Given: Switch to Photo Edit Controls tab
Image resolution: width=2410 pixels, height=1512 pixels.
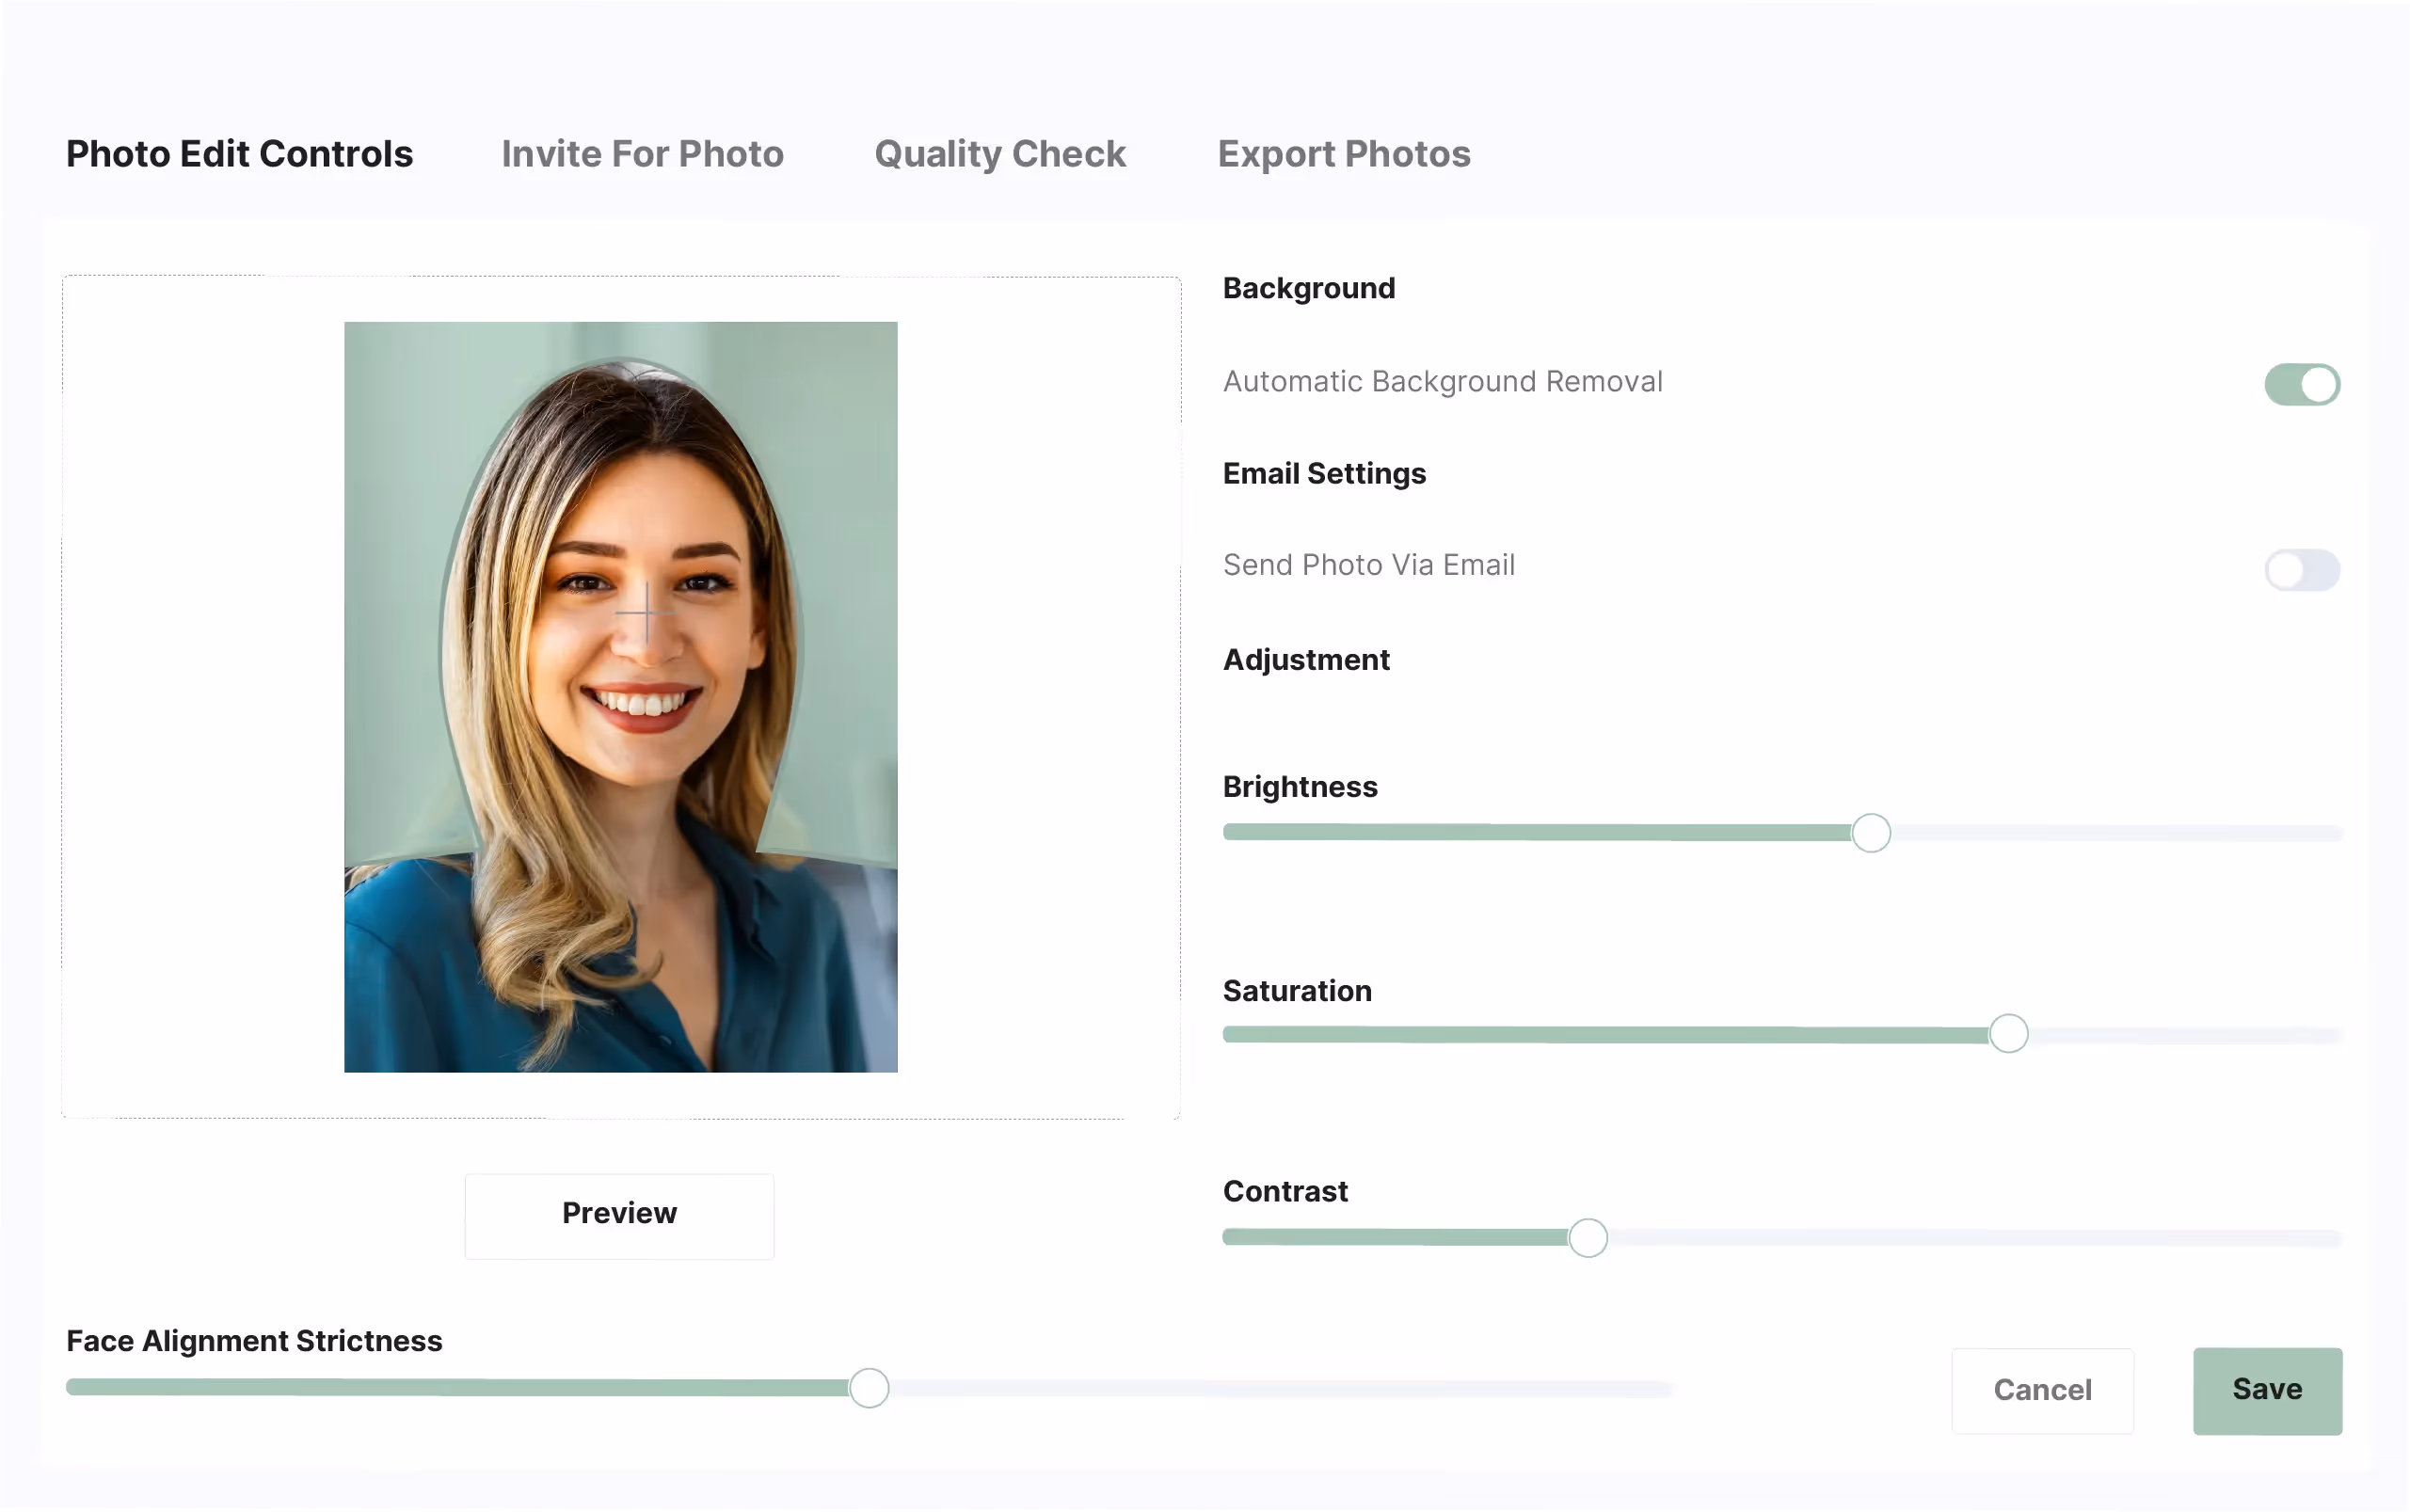Looking at the screenshot, I should [239, 154].
